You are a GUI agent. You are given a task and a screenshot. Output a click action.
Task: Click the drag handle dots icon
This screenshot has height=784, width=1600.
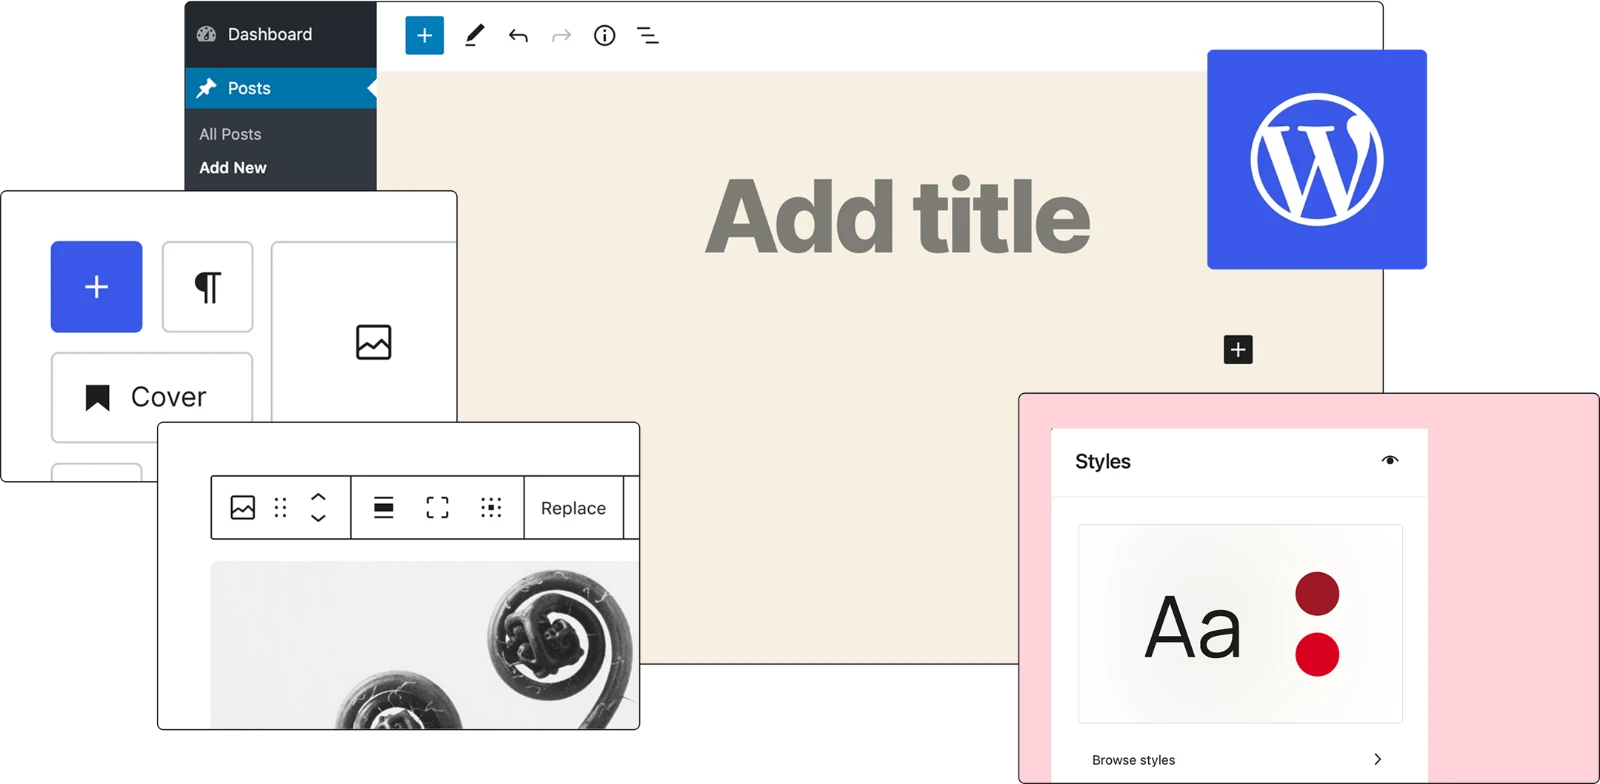coord(281,508)
